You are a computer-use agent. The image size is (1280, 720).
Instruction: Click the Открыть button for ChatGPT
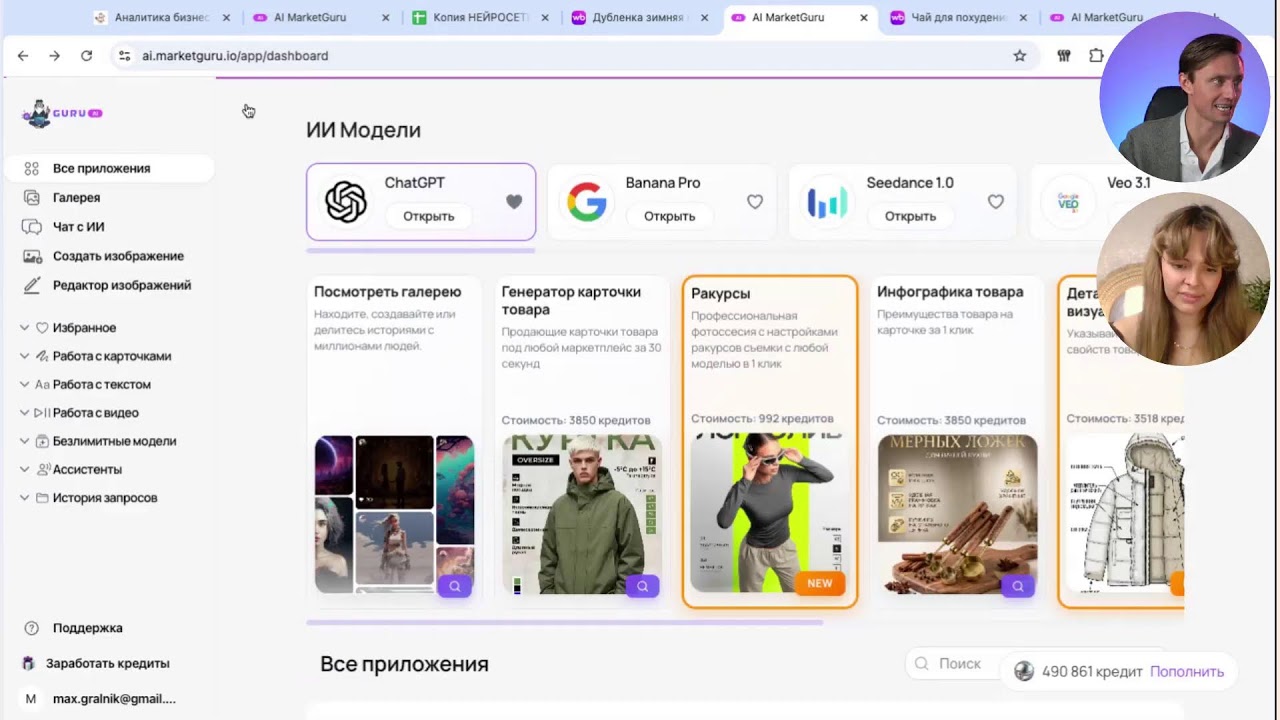[x=428, y=216]
